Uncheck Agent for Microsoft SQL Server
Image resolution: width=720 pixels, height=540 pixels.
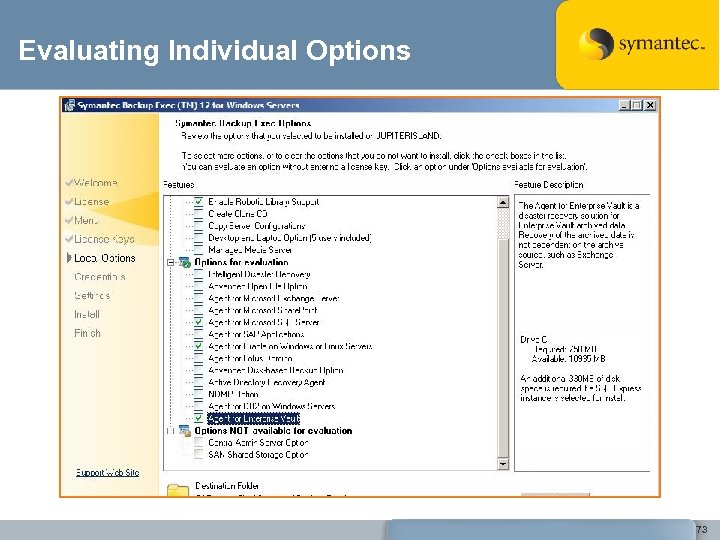point(198,322)
